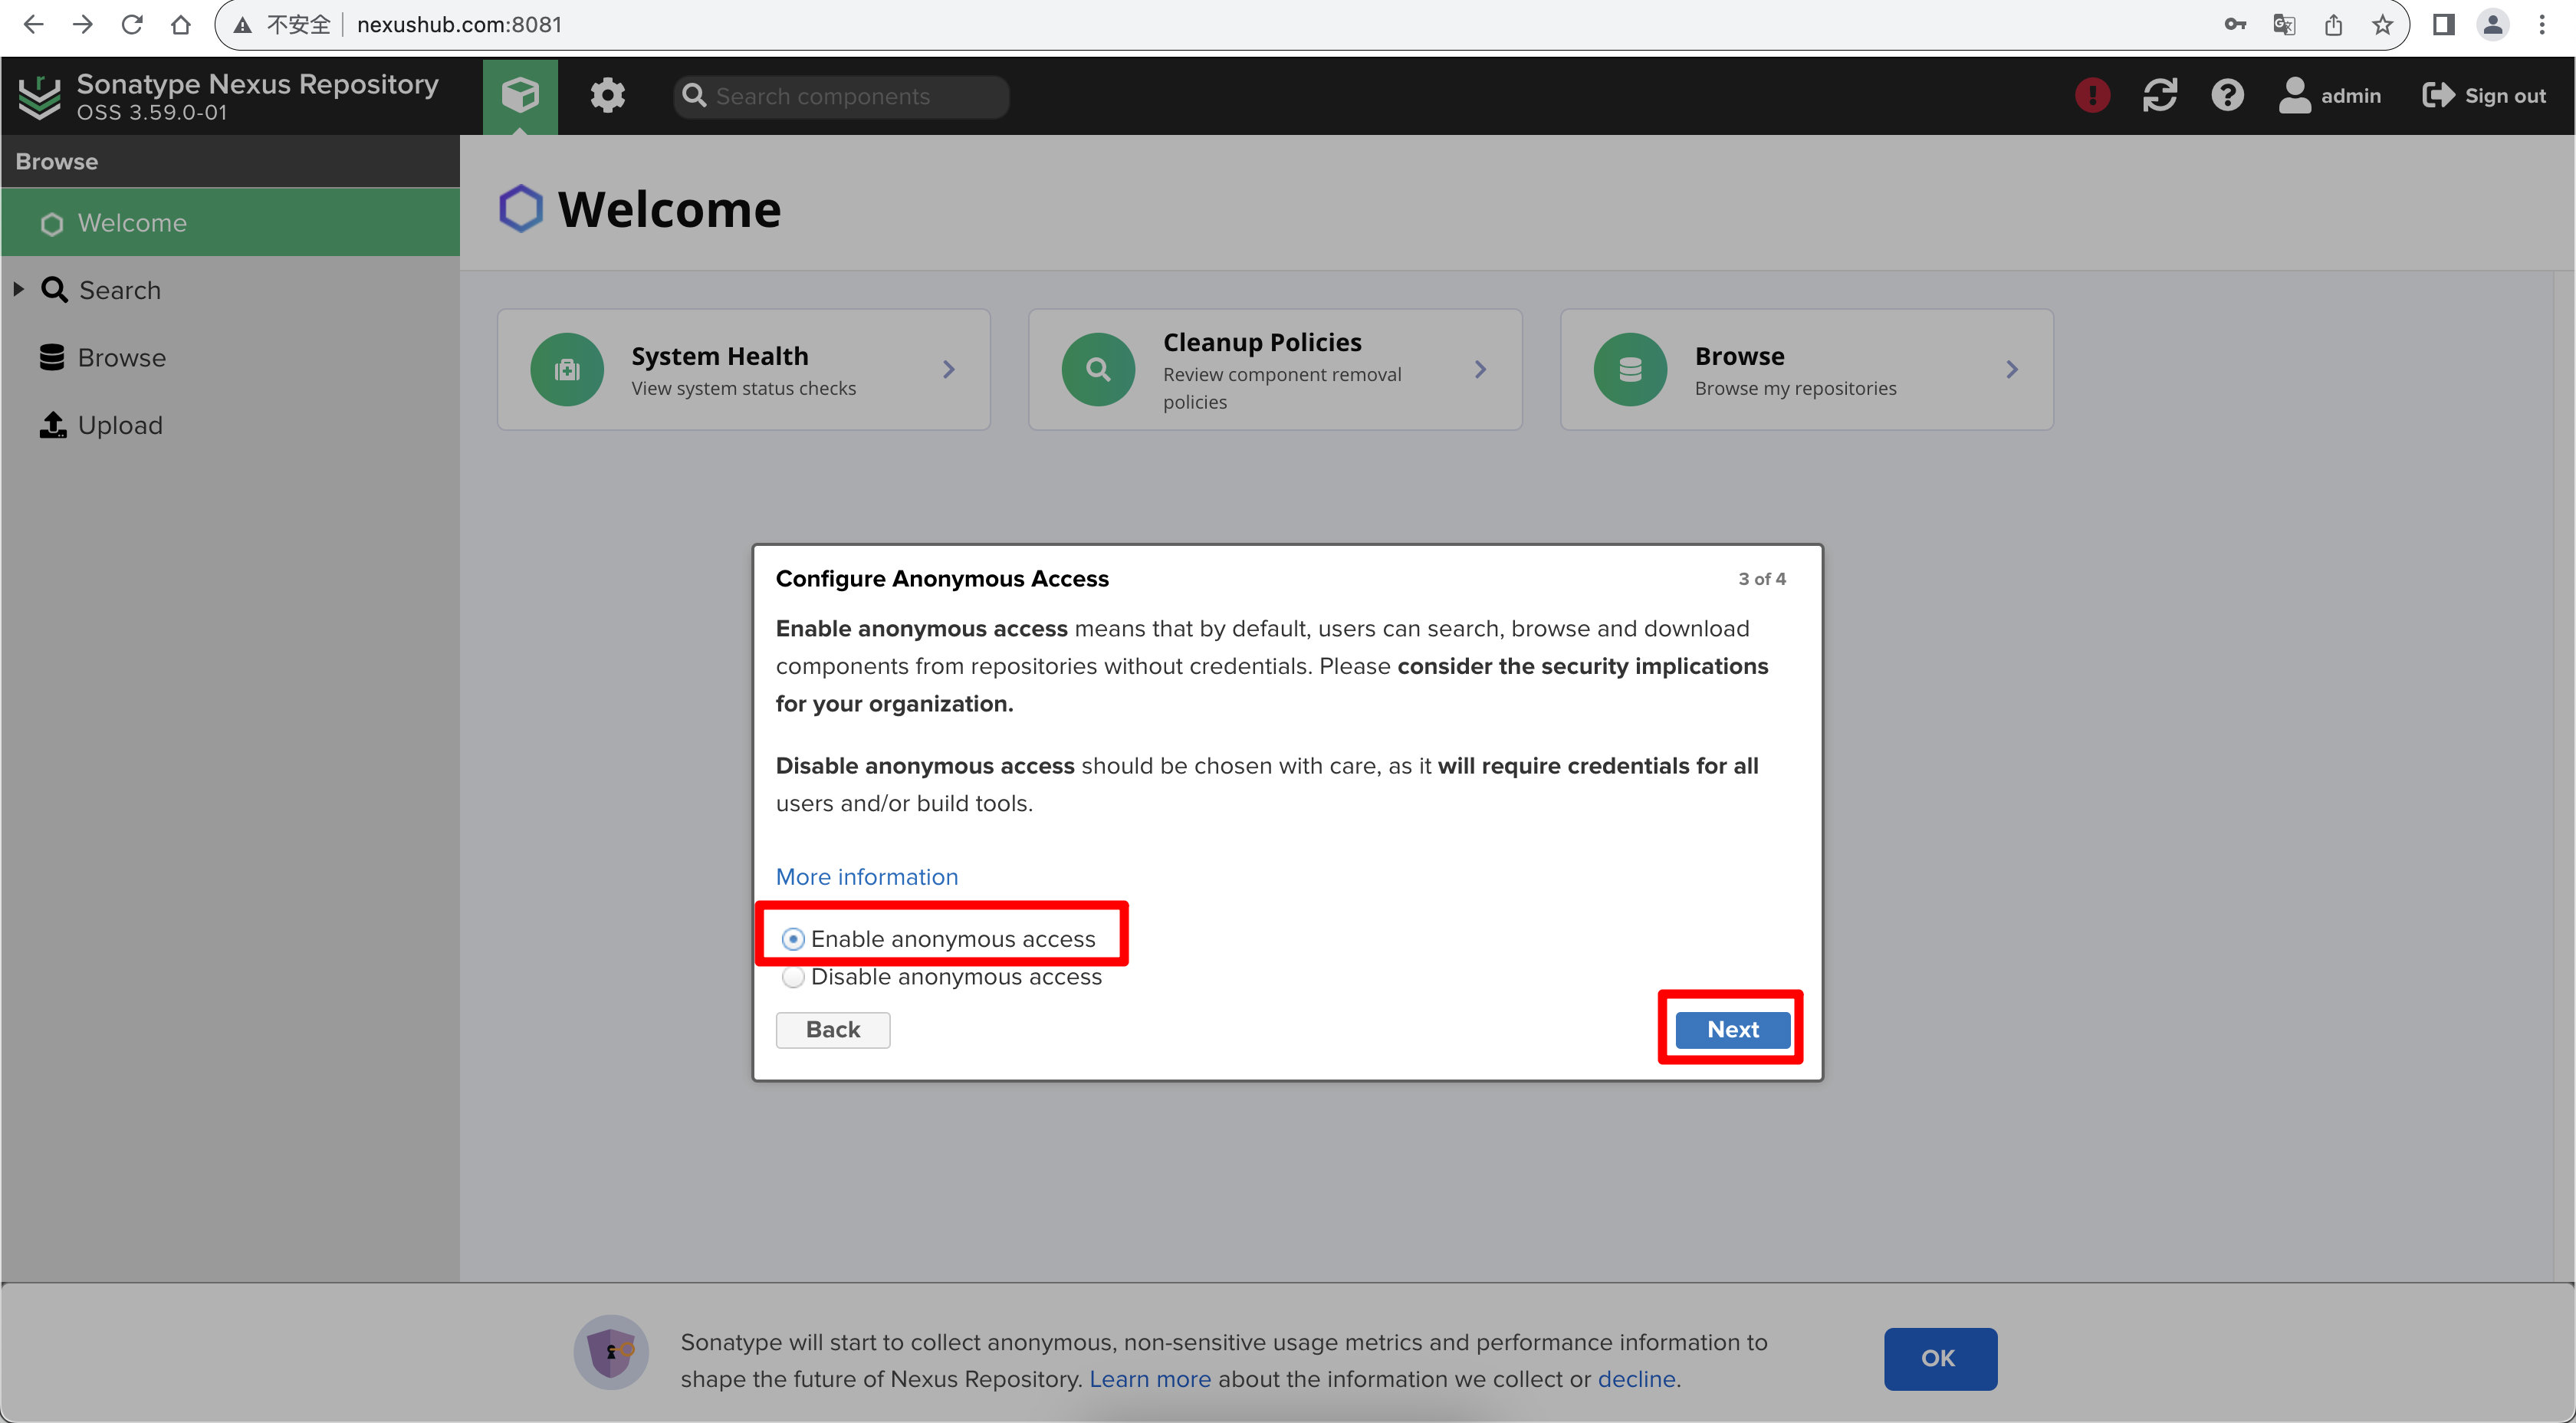The width and height of the screenshot is (2576, 1423).
Task: Open Upload in the sidebar
Action: pos(119,425)
